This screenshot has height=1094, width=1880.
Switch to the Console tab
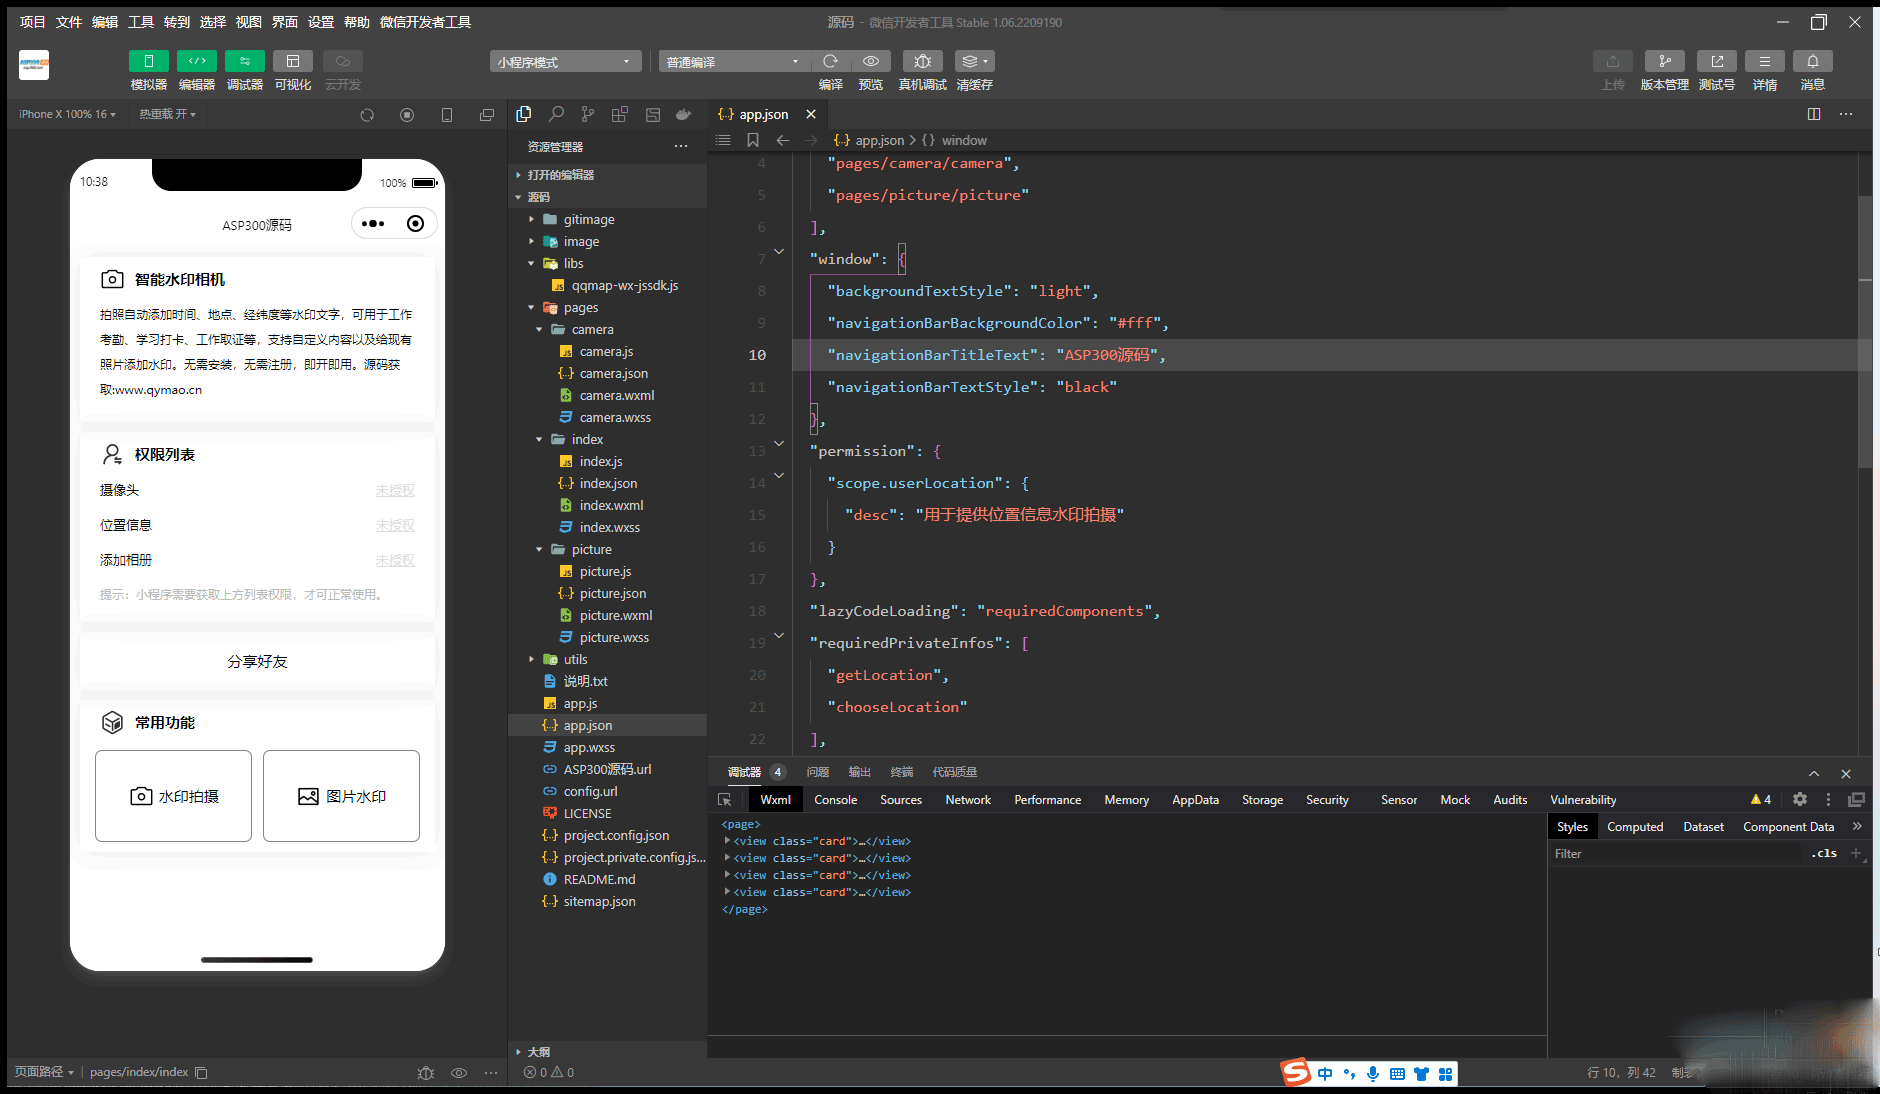coord(835,800)
